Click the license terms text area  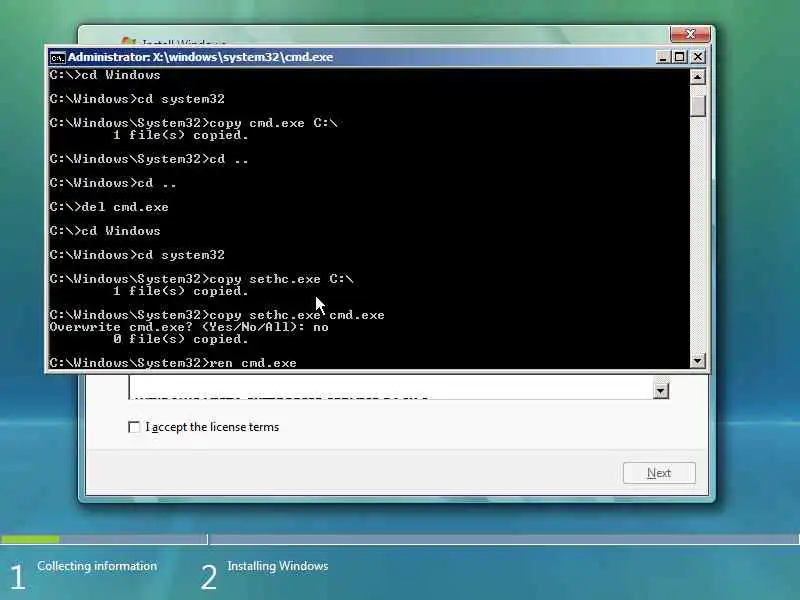(391, 388)
